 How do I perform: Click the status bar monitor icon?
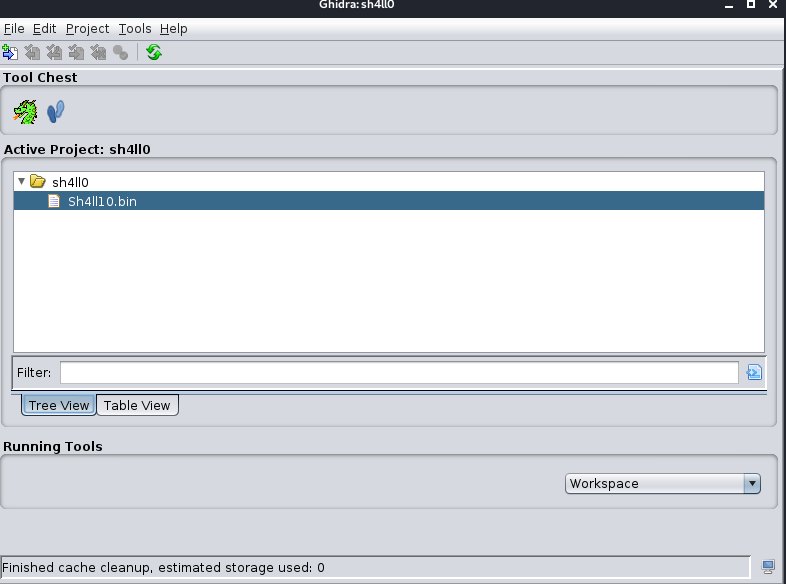point(768,567)
